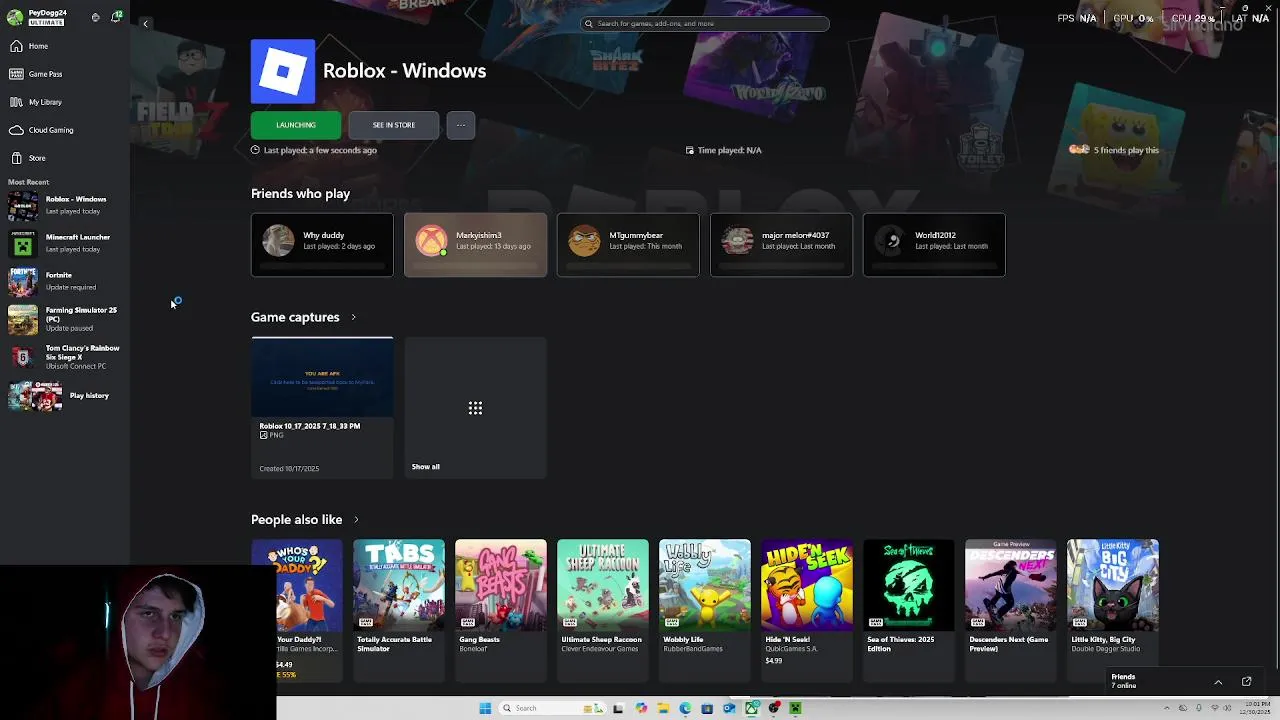
Task: Click the icon beside the notification bell
Action: (95, 17)
